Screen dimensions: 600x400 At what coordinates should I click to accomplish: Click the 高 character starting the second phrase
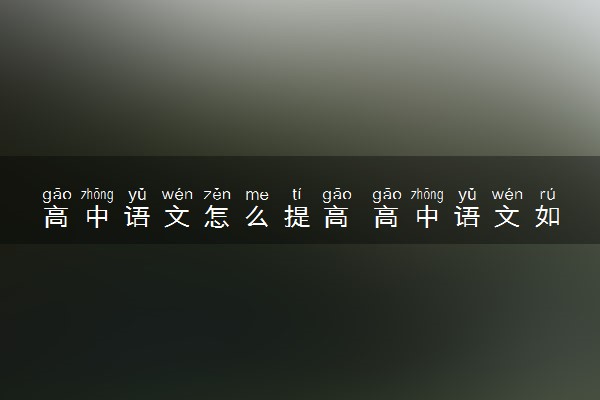click(386, 217)
